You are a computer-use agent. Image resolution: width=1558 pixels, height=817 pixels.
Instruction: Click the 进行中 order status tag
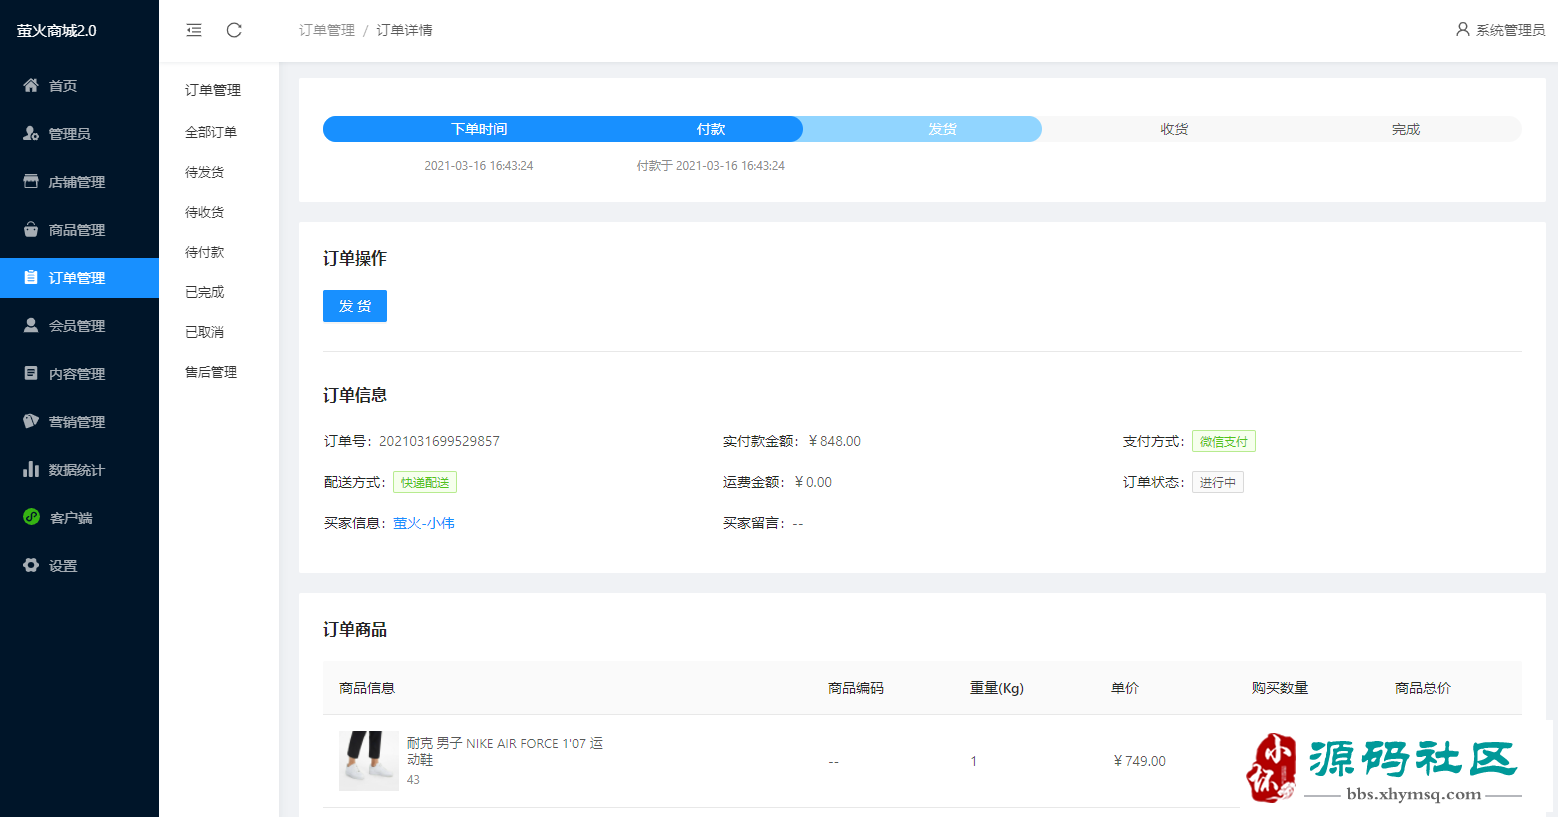coord(1218,482)
